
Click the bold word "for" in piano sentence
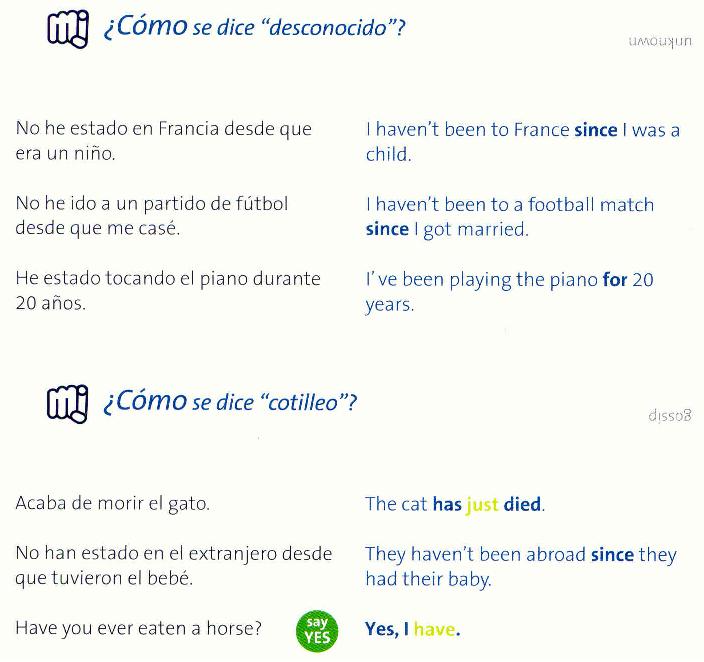[x=615, y=280]
